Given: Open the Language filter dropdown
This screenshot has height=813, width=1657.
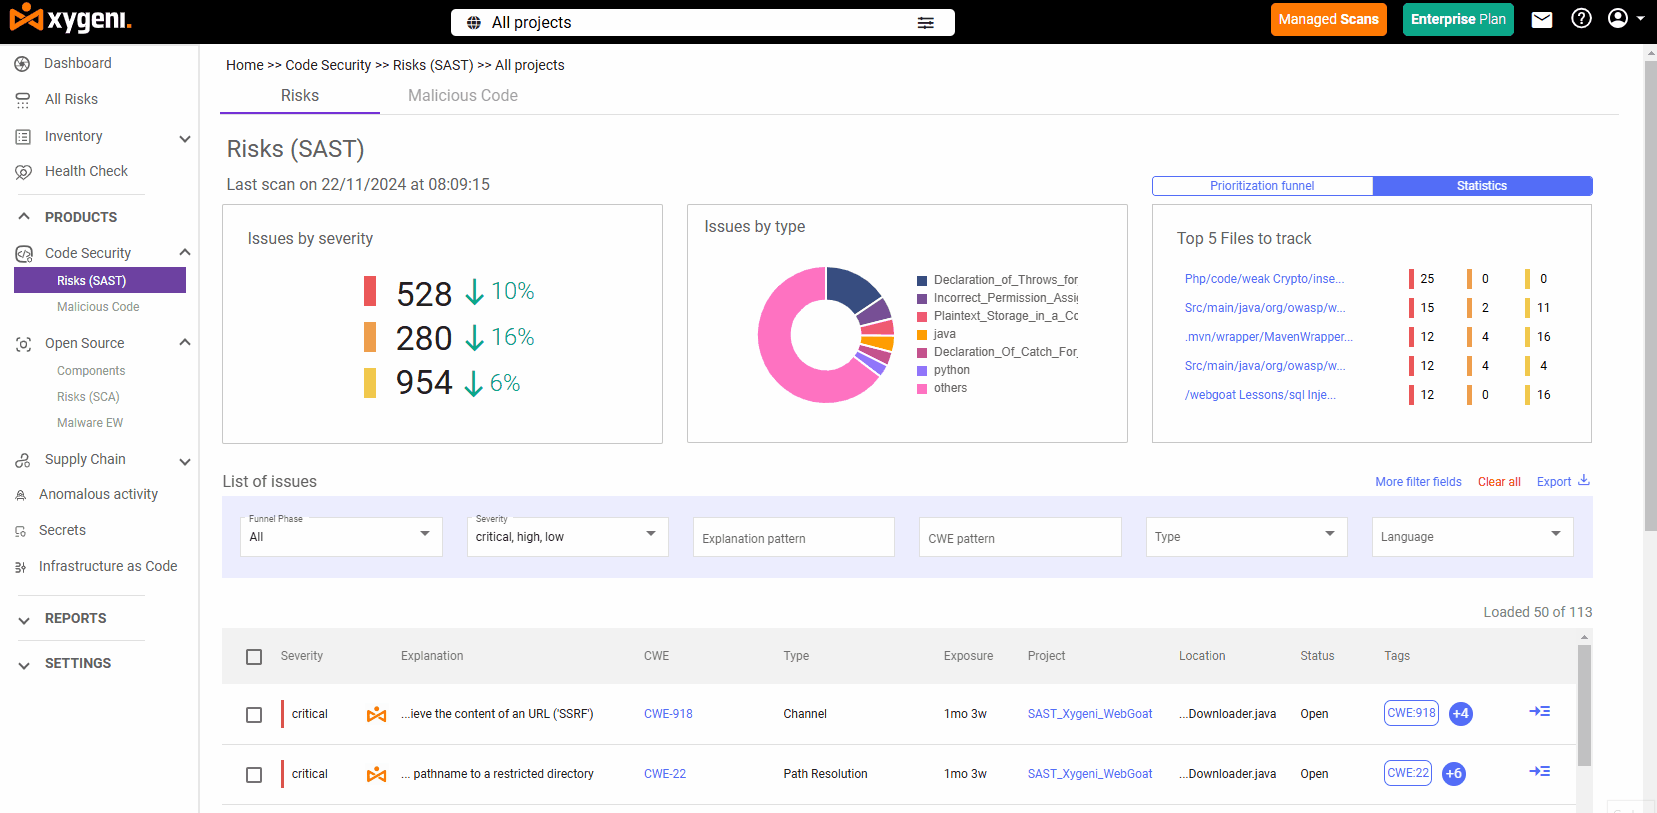Looking at the screenshot, I should [1472, 536].
